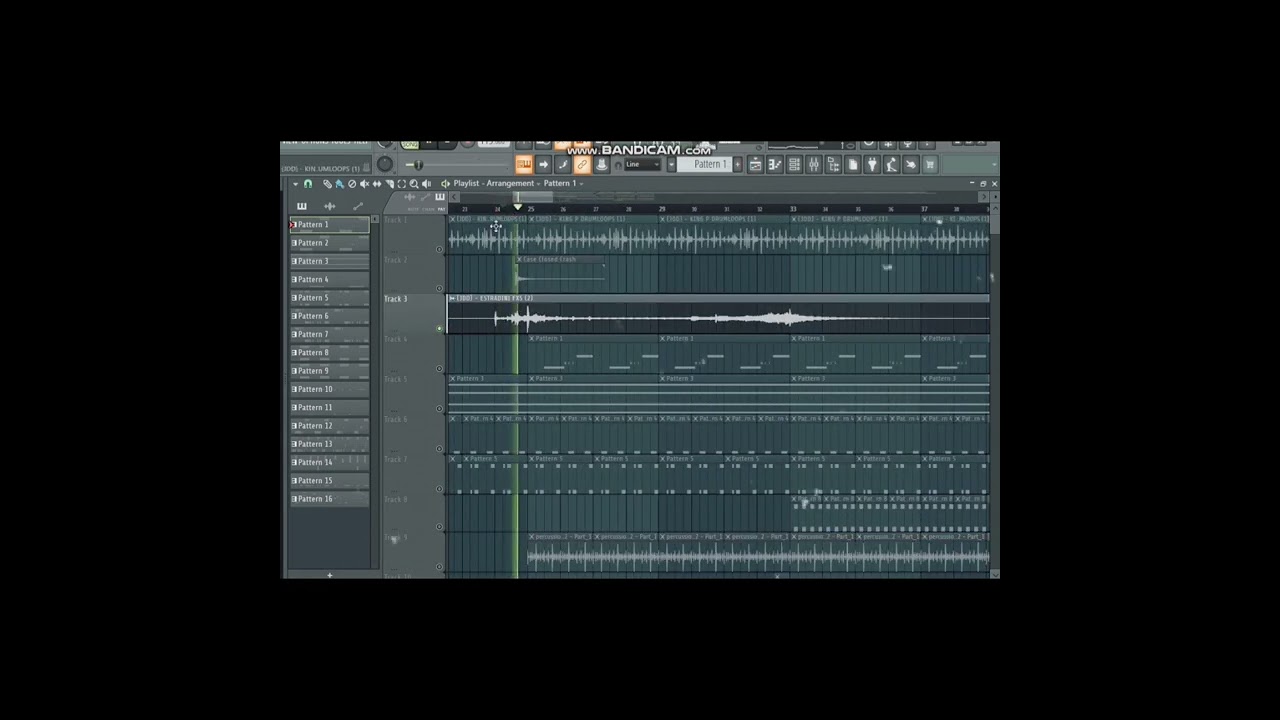This screenshot has height=720, width=1280.
Task: Enable the magnet snap icon in Playlist toolbar
Action: (x=308, y=184)
